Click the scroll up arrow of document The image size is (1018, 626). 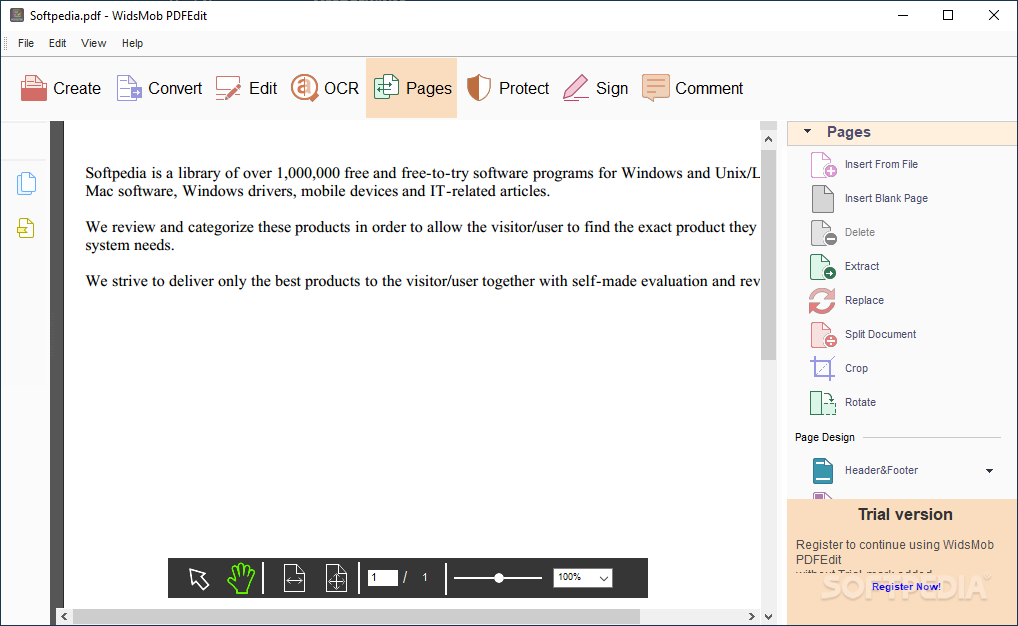pos(768,139)
